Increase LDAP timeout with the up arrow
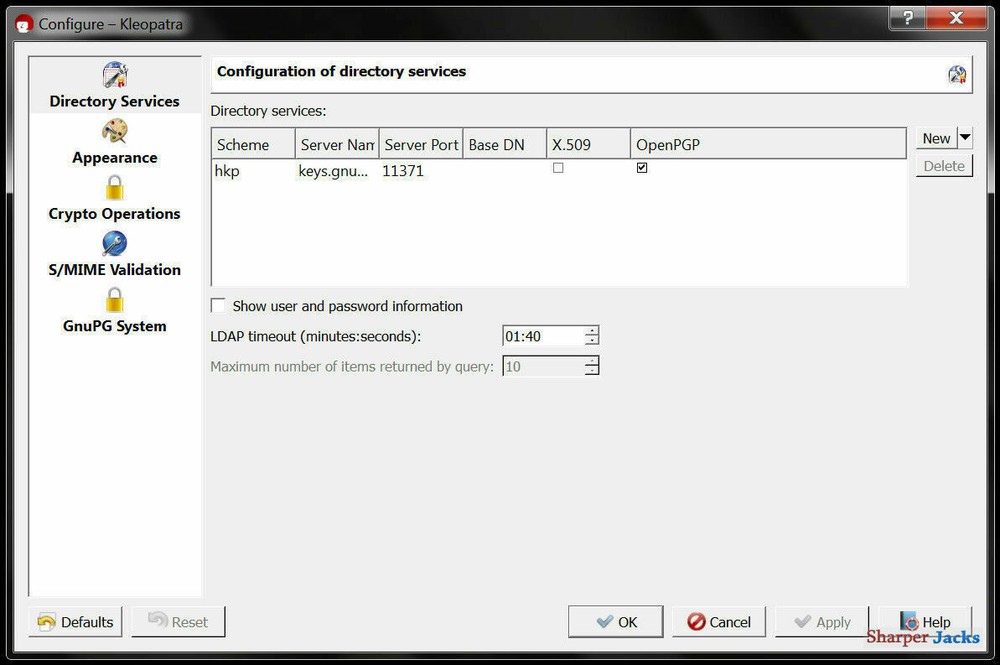This screenshot has height=665, width=1000. click(x=591, y=331)
